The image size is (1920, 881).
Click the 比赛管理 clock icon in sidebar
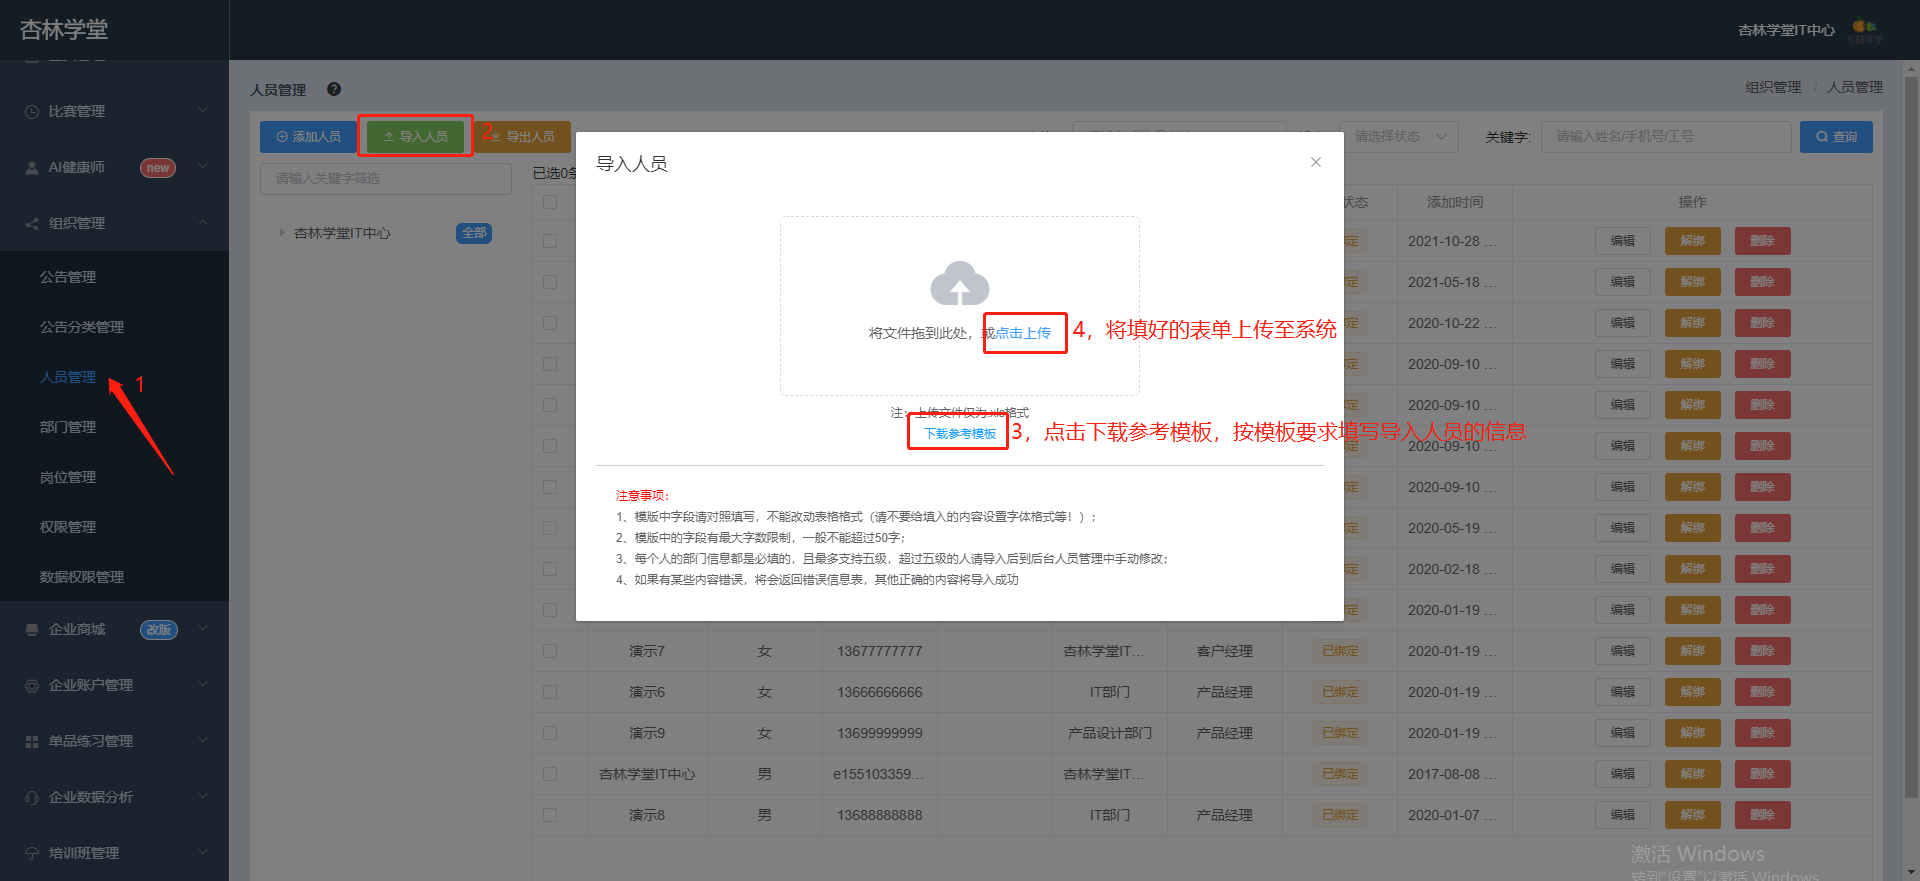coord(32,111)
